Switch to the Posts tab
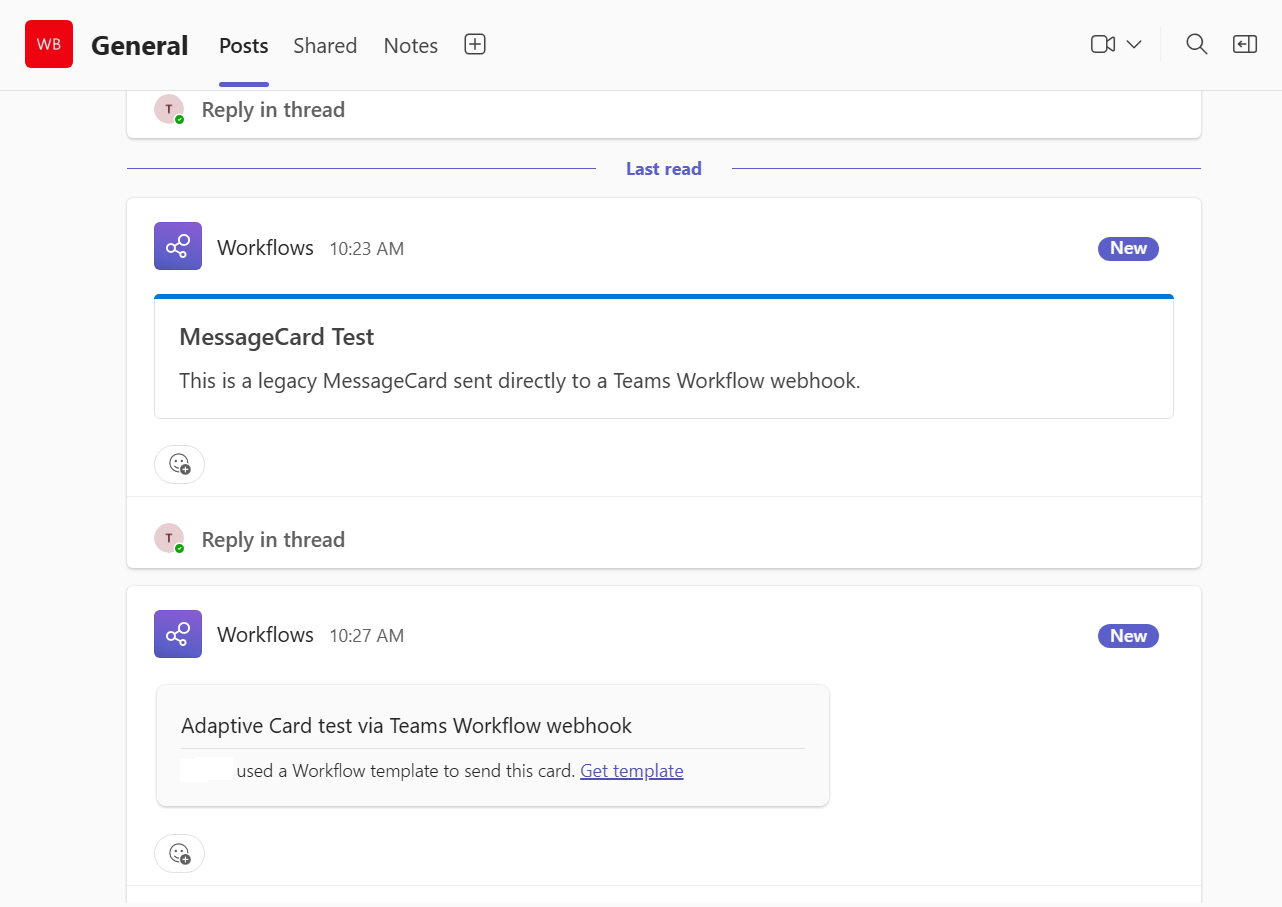 pos(244,46)
